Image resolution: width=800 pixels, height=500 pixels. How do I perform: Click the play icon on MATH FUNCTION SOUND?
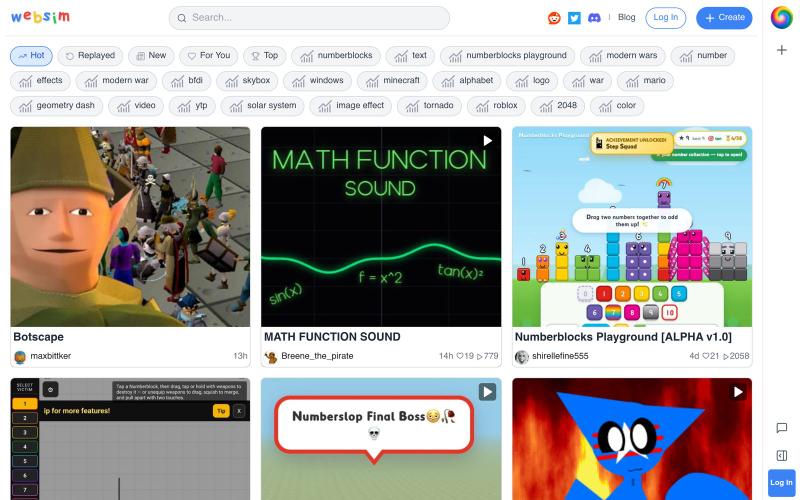(487, 140)
